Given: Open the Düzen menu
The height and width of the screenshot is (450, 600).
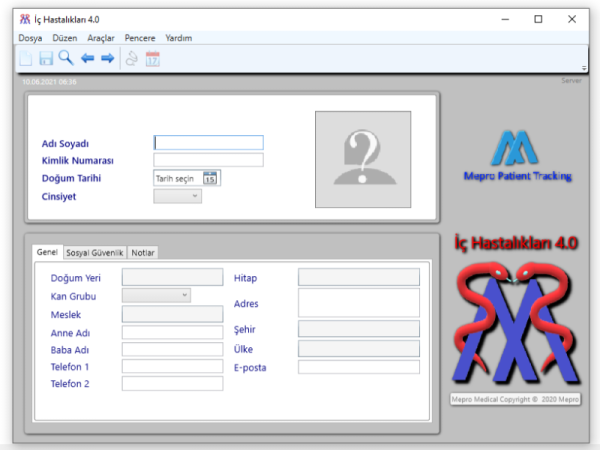Looking at the screenshot, I should pos(65,38).
